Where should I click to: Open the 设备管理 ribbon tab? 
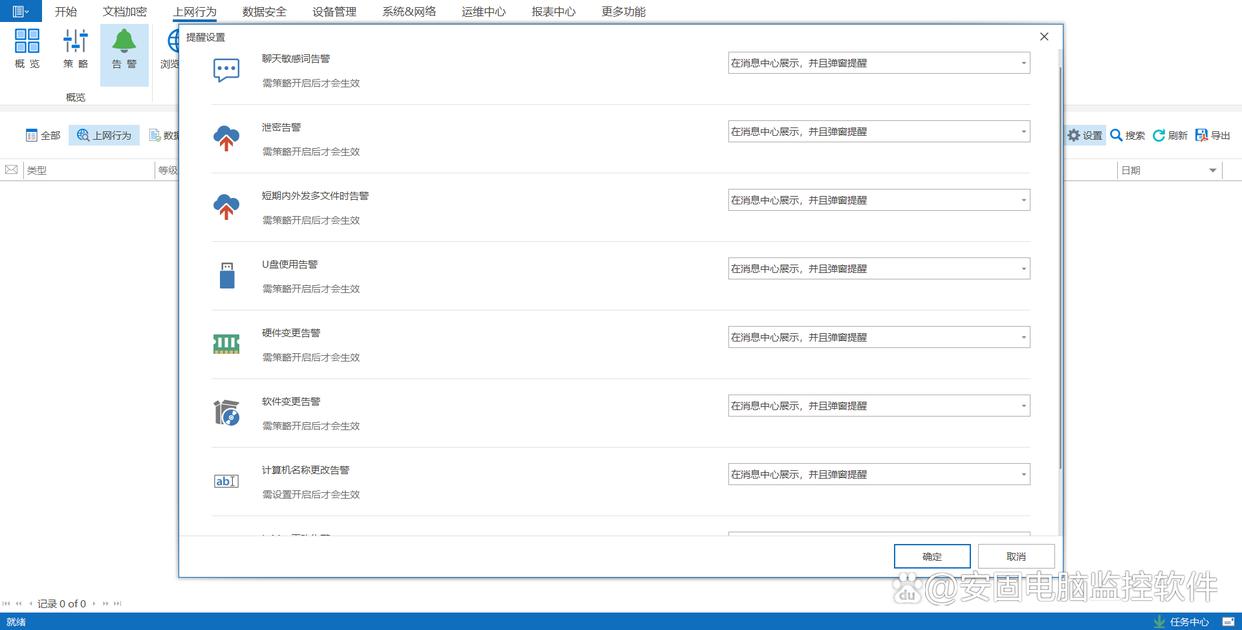pos(334,12)
